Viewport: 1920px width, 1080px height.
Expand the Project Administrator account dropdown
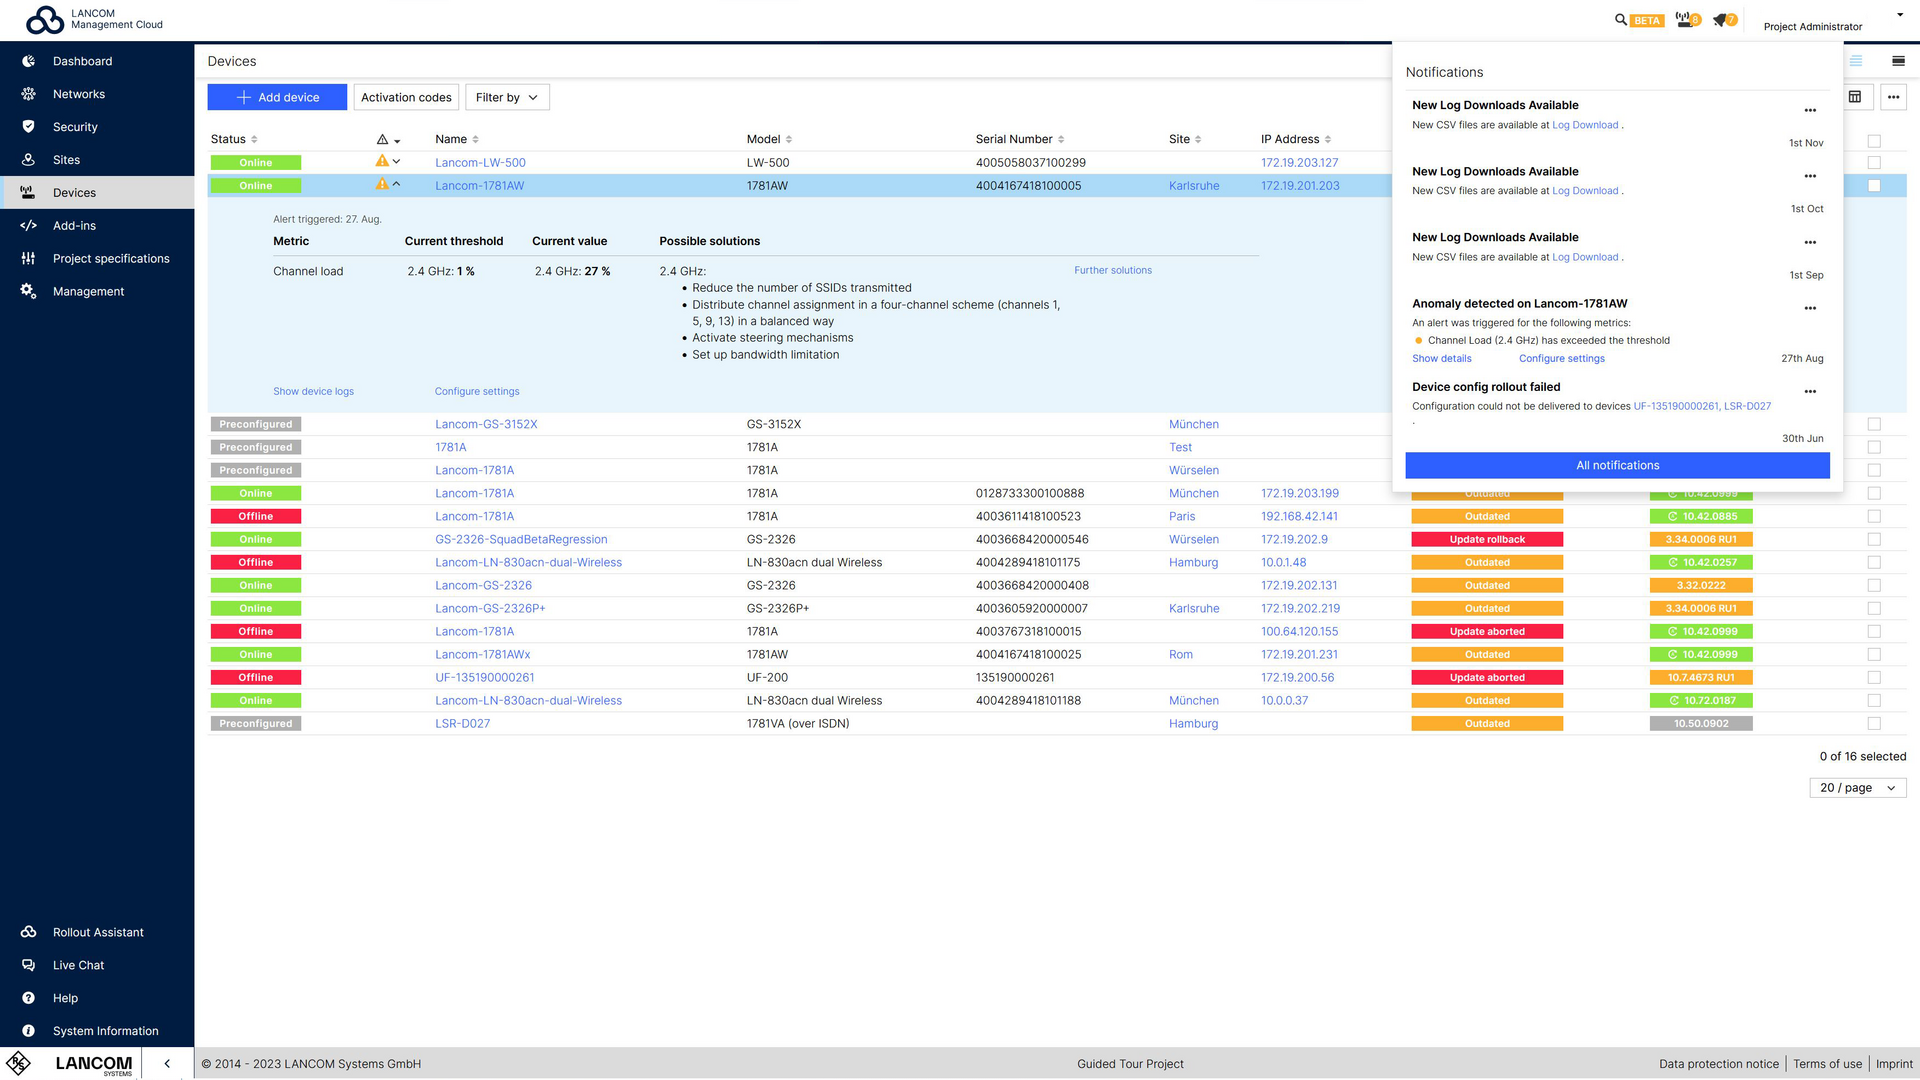pyautogui.click(x=1899, y=14)
